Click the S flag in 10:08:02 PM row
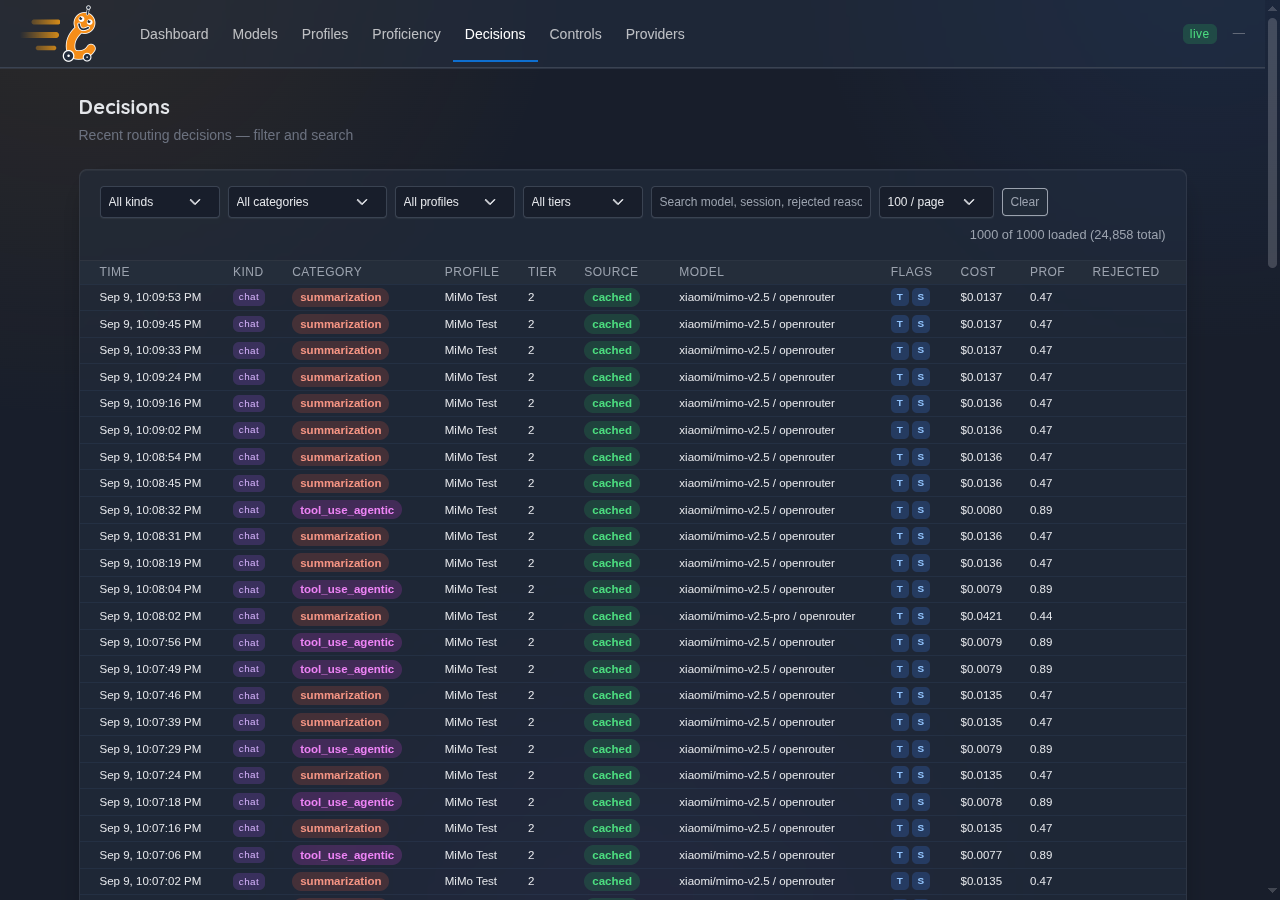 921,616
